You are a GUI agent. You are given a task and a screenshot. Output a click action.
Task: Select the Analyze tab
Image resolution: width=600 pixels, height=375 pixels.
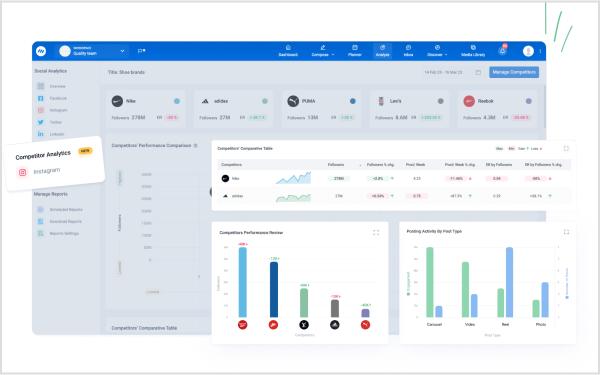382,51
